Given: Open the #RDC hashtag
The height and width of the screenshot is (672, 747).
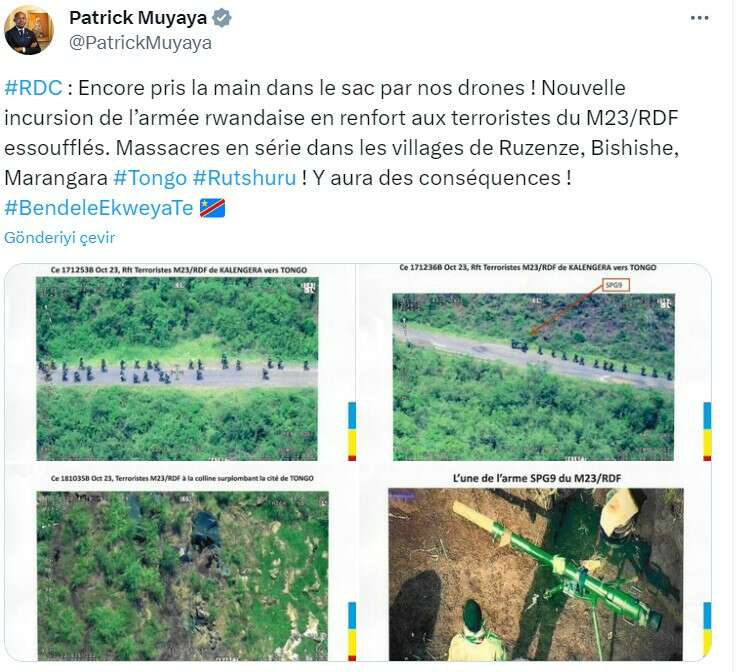Looking at the screenshot, I should coord(33,88).
